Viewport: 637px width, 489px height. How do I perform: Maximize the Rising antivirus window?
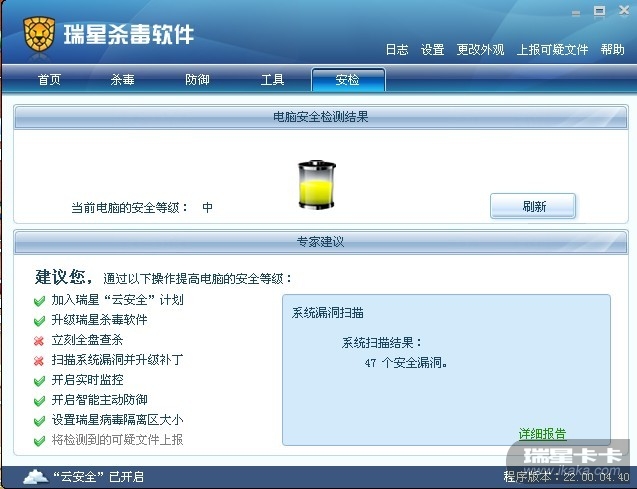[599, 11]
